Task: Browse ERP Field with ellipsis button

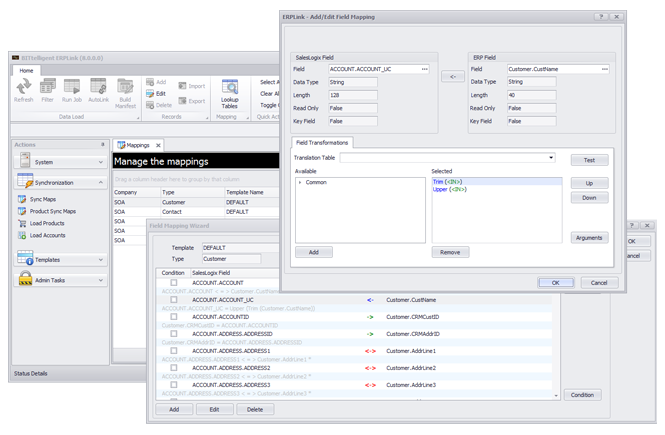Action: tap(605, 69)
